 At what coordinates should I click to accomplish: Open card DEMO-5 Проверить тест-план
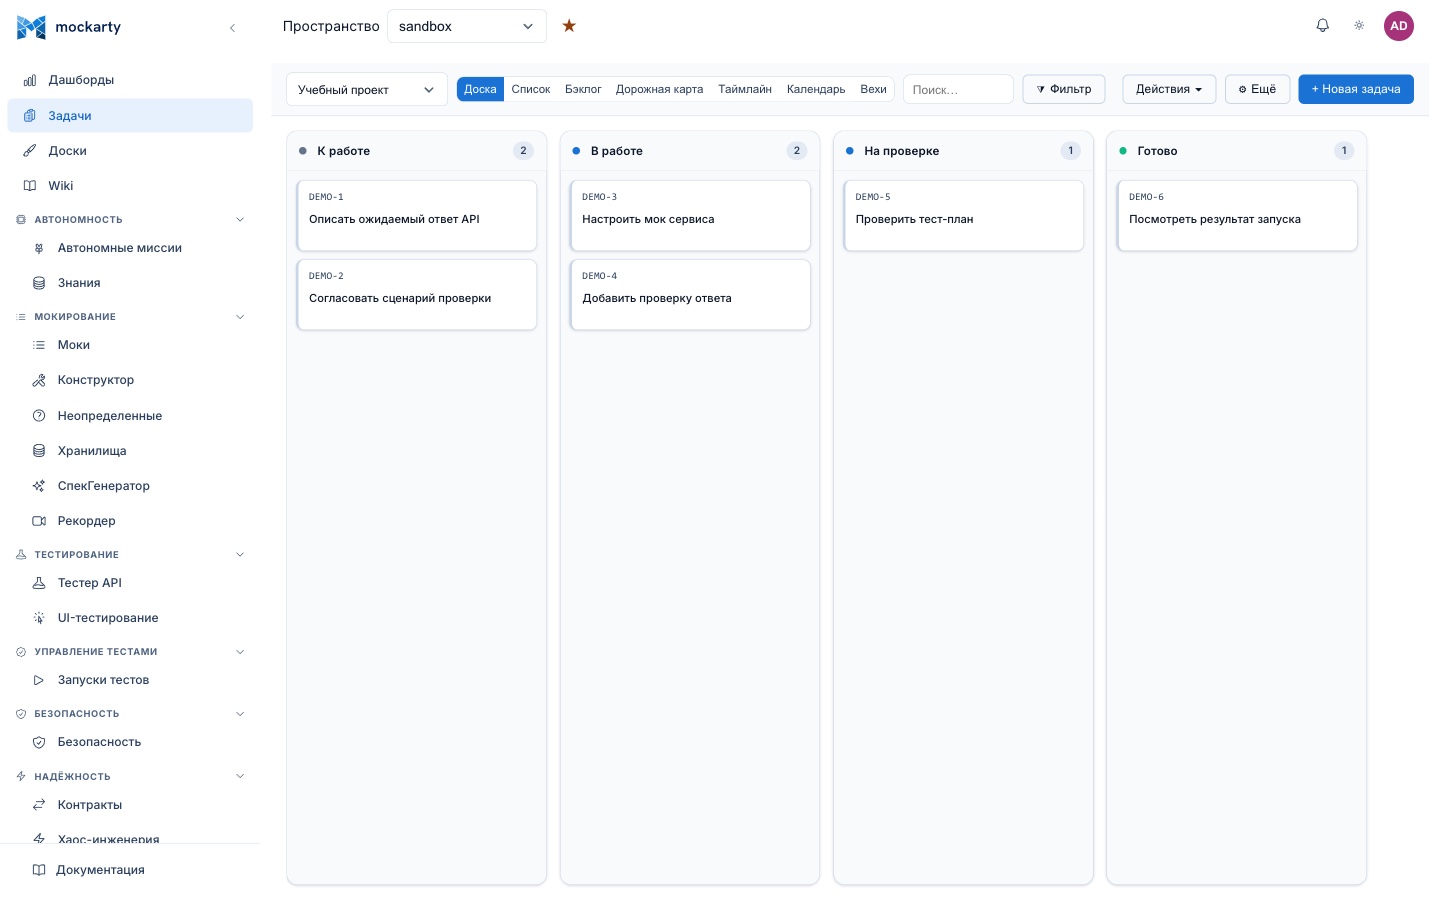(964, 215)
